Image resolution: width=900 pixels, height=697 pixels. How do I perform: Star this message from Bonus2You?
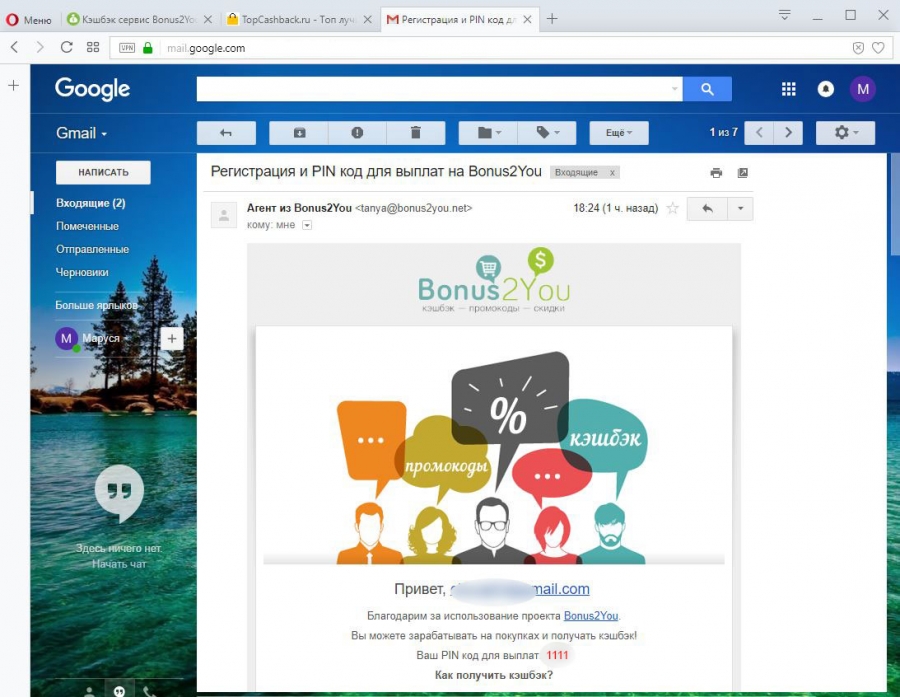point(673,208)
